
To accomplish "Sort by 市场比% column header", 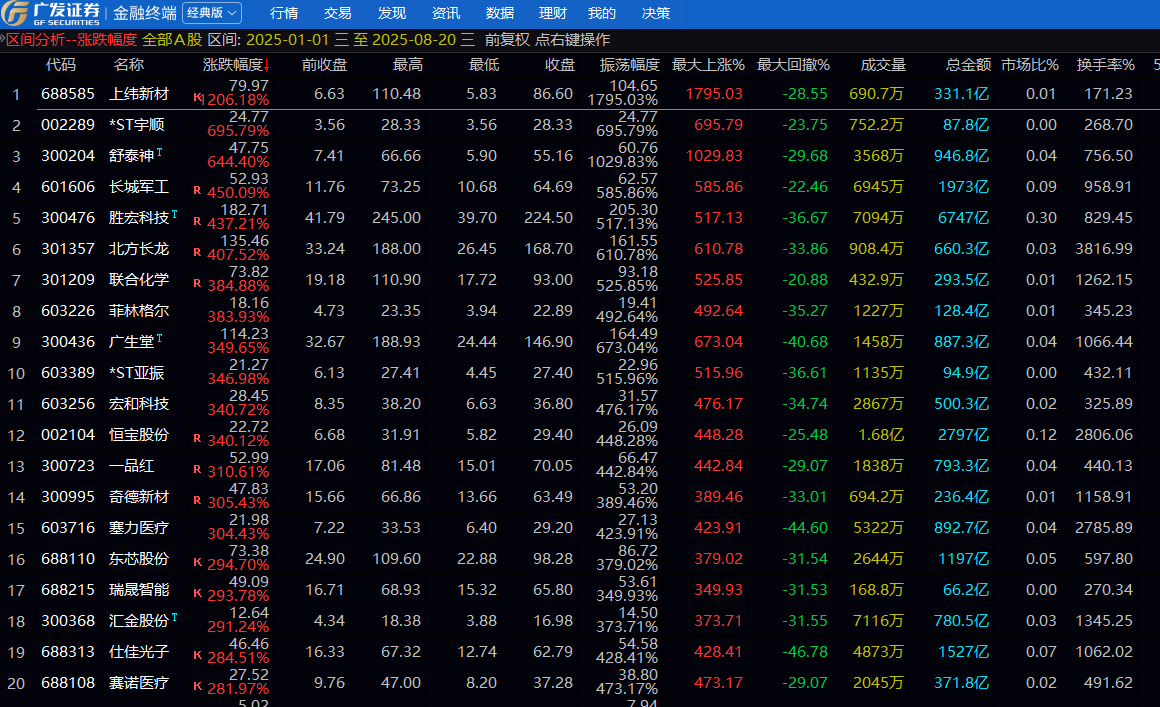I will pos(1030,65).
